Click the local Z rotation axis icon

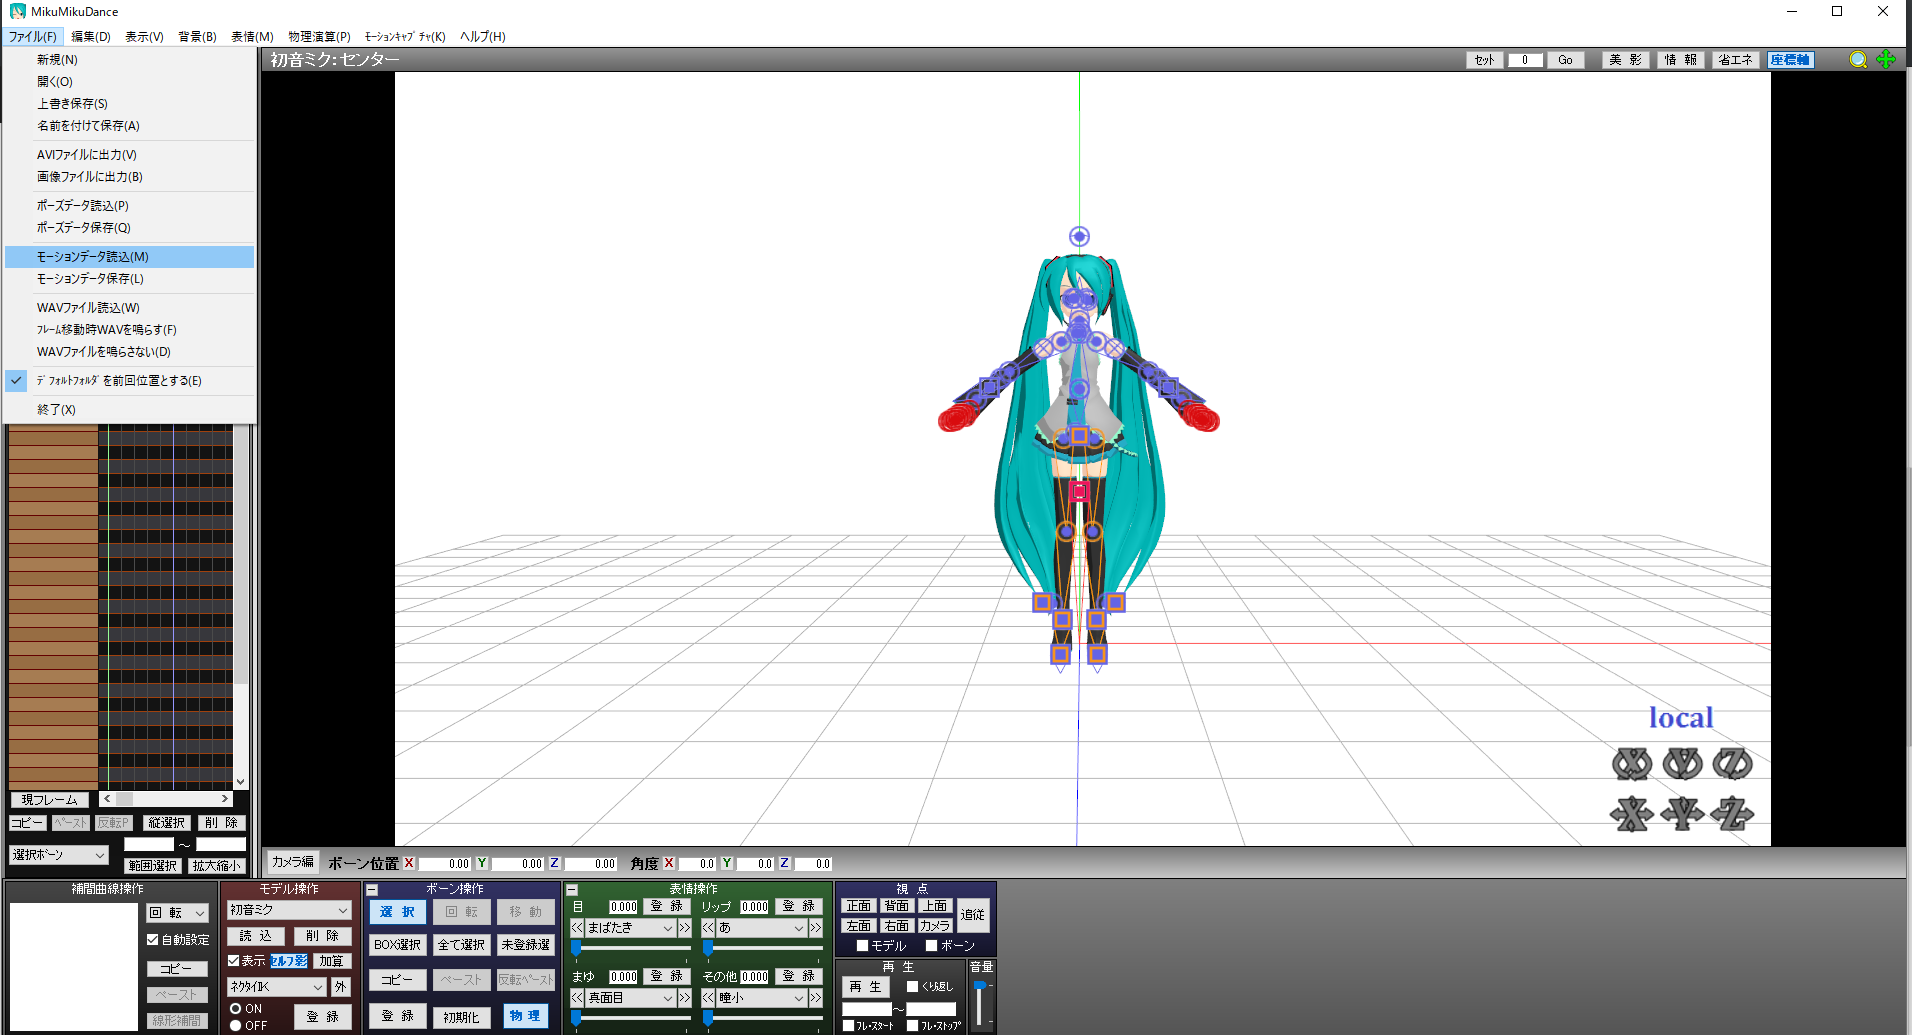[1732, 764]
